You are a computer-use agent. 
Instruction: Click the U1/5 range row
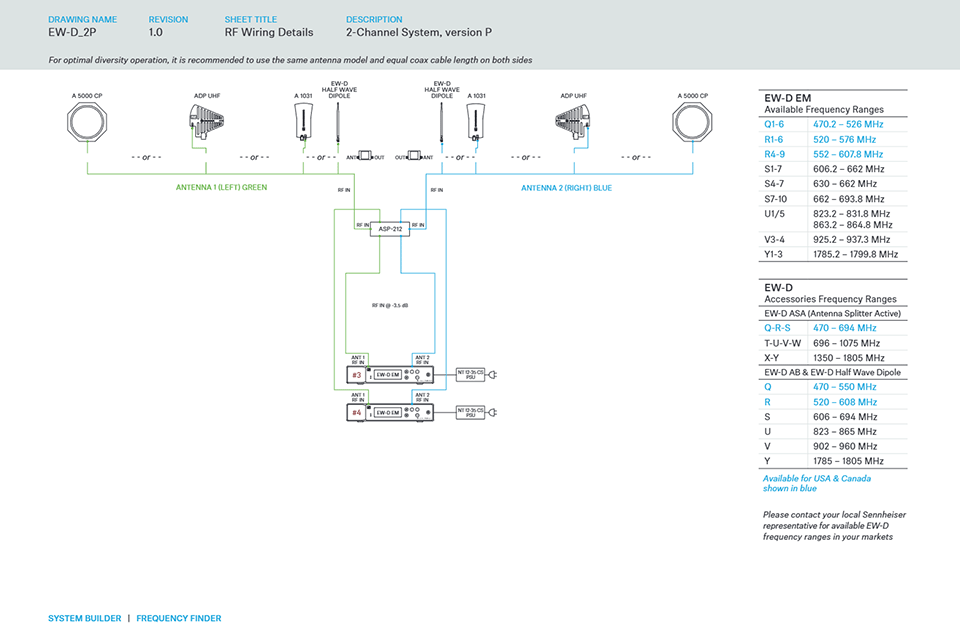point(833,219)
